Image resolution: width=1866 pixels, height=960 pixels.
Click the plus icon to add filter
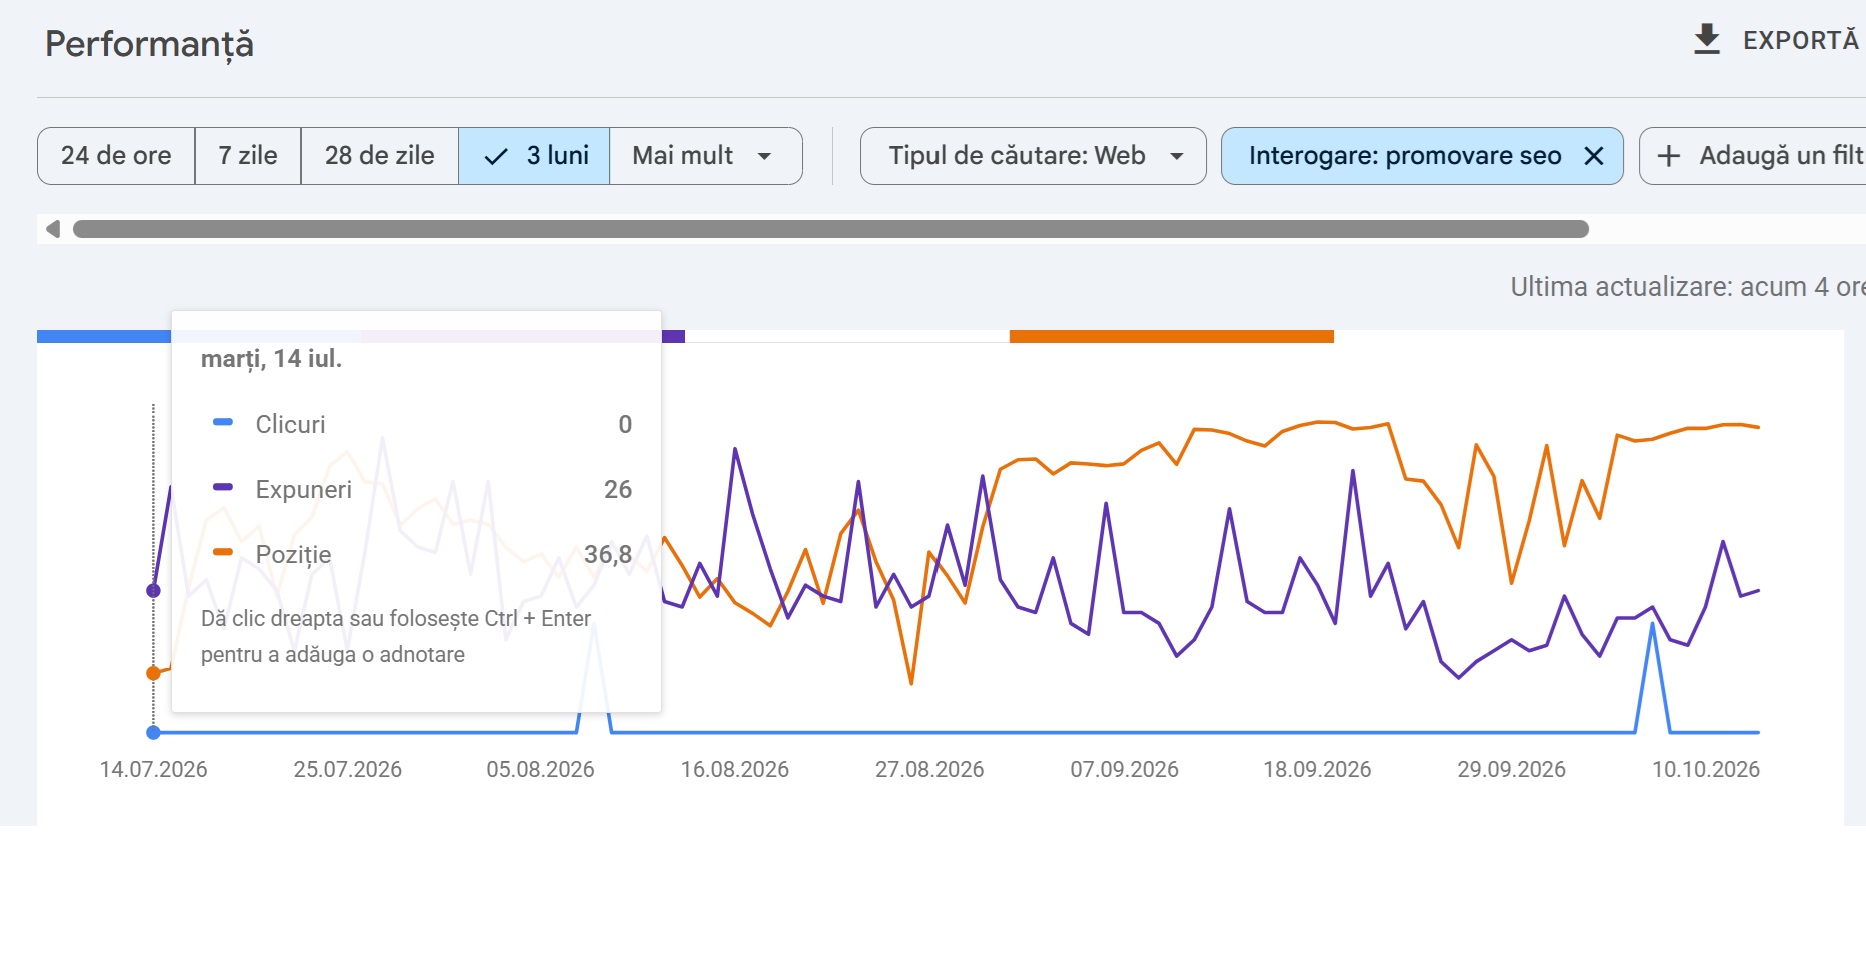pyautogui.click(x=1669, y=156)
